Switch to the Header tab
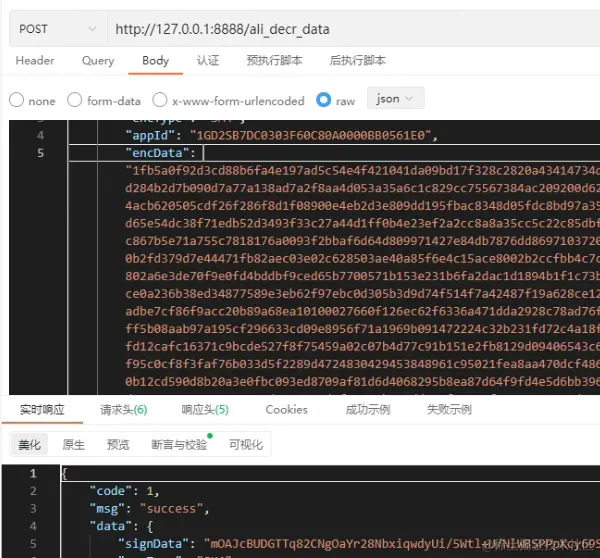 click(x=35, y=60)
